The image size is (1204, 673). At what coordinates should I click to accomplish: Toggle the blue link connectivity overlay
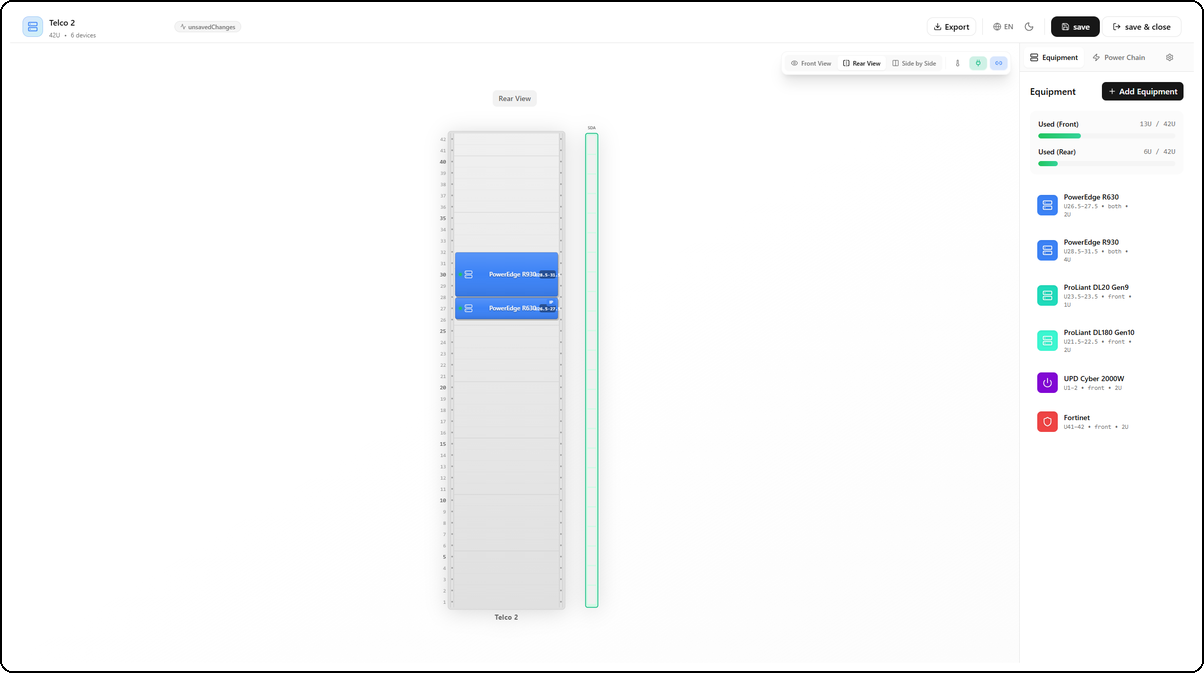point(998,63)
